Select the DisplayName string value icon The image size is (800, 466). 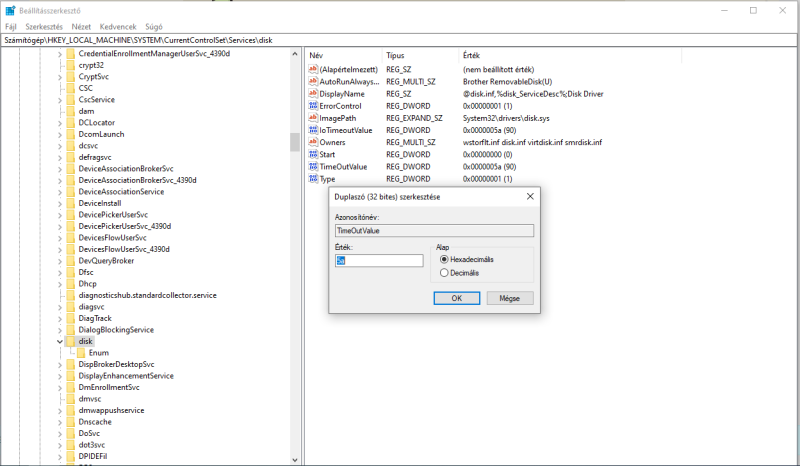[313, 93]
